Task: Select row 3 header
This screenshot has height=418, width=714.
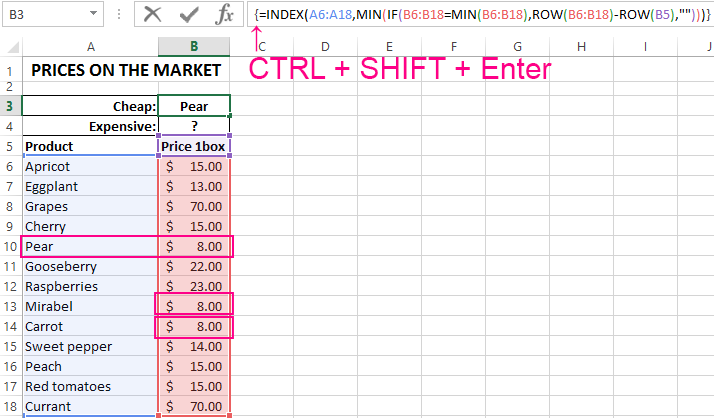Action: tap(10, 106)
